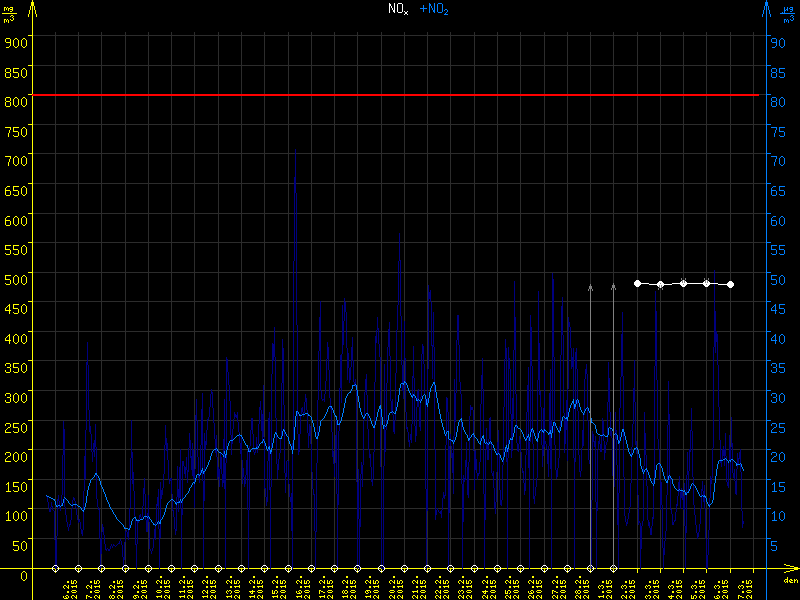The width and height of the screenshot is (800, 600).
Task: Click the 90 value on right axis
Action: (x=775, y=42)
